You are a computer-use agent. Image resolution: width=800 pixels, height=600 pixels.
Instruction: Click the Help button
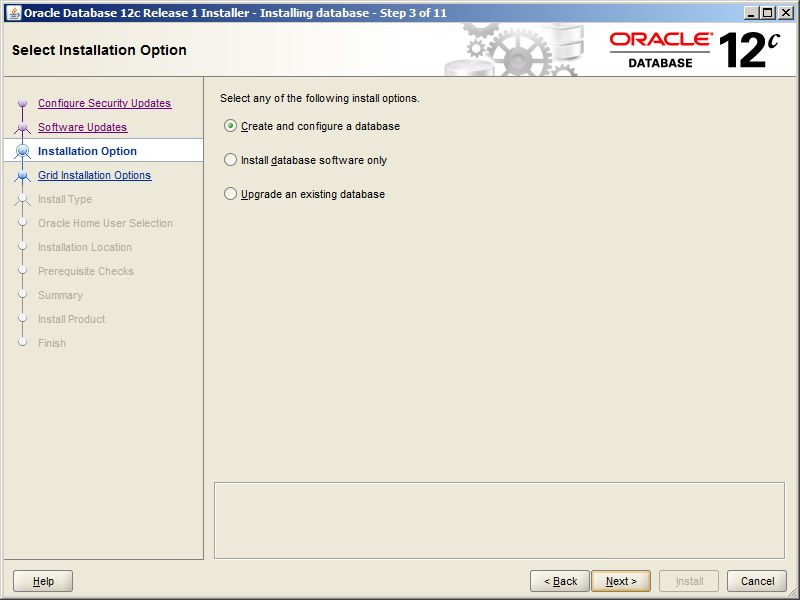(x=43, y=581)
